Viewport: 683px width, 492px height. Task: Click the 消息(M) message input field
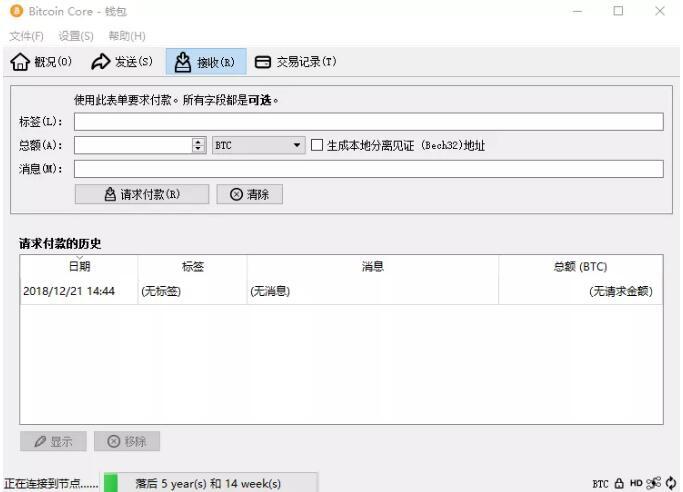pos(369,169)
